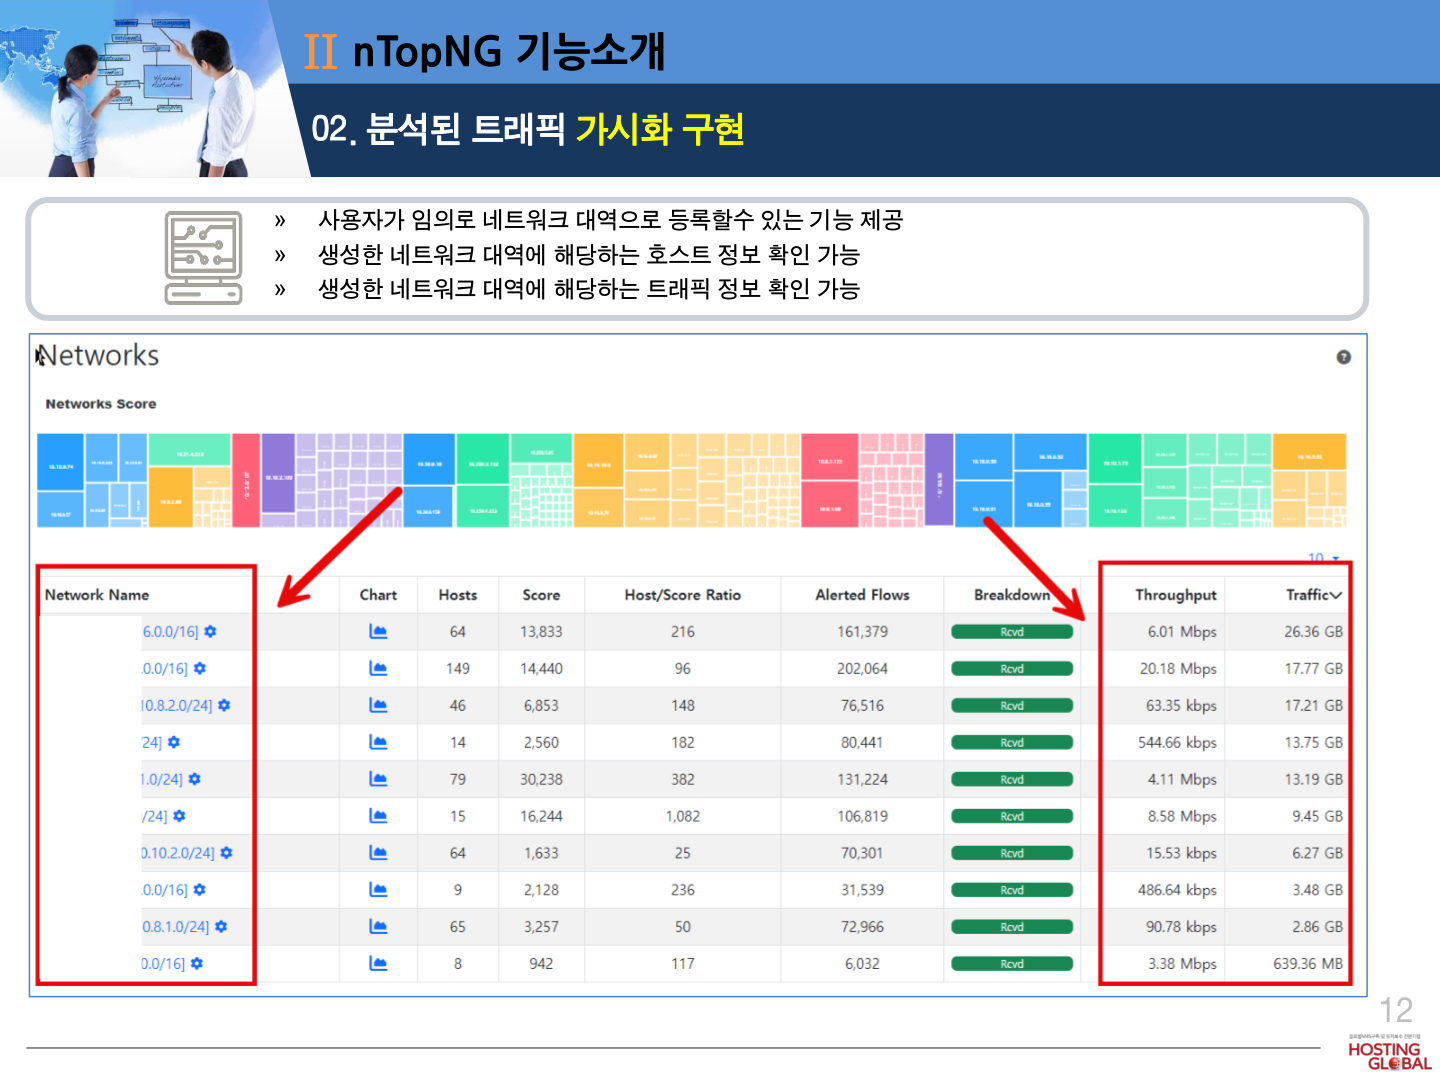Open the chart icon in the 1,633 score row
Screen dimensions: 1440x1080
(x=378, y=853)
